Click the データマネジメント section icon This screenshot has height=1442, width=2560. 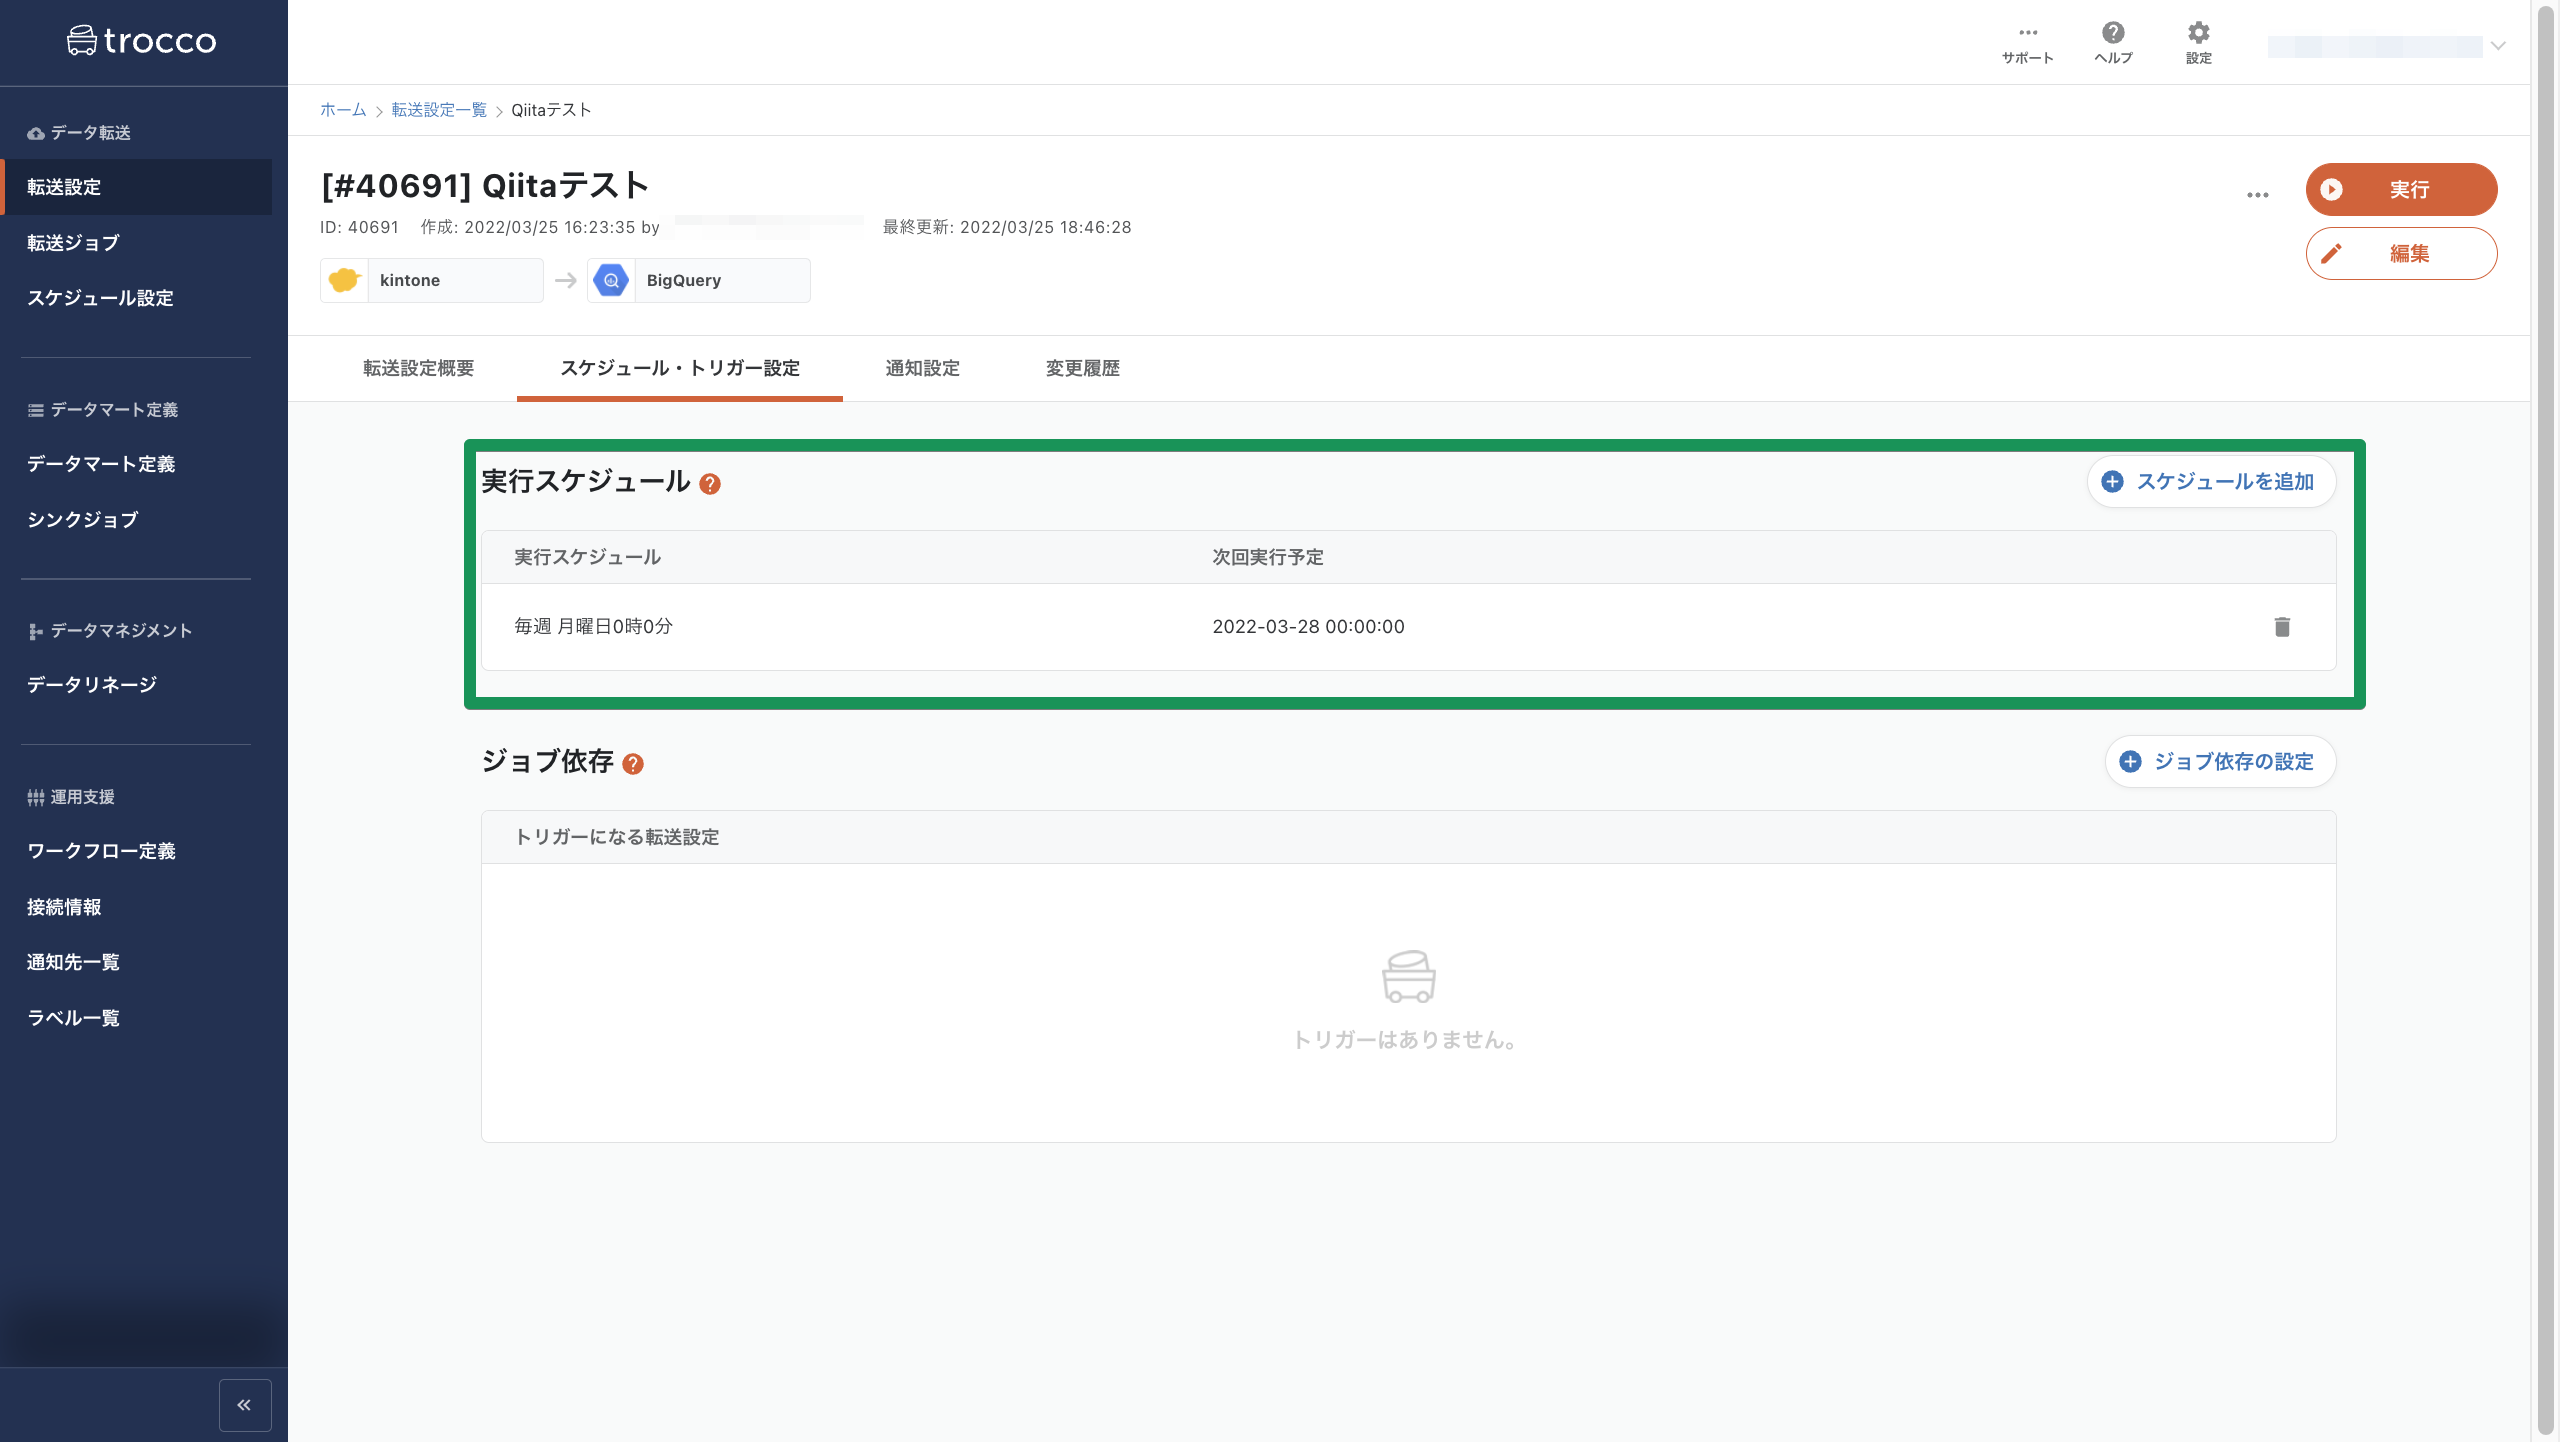click(x=36, y=632)
